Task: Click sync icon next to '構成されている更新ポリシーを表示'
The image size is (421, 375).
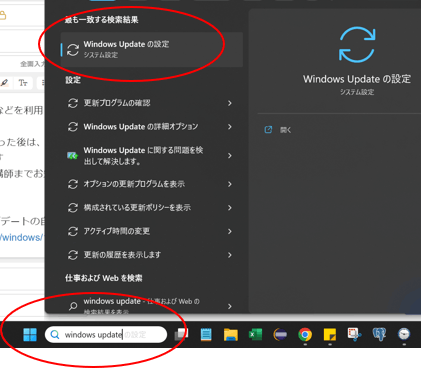Action: 73,208
